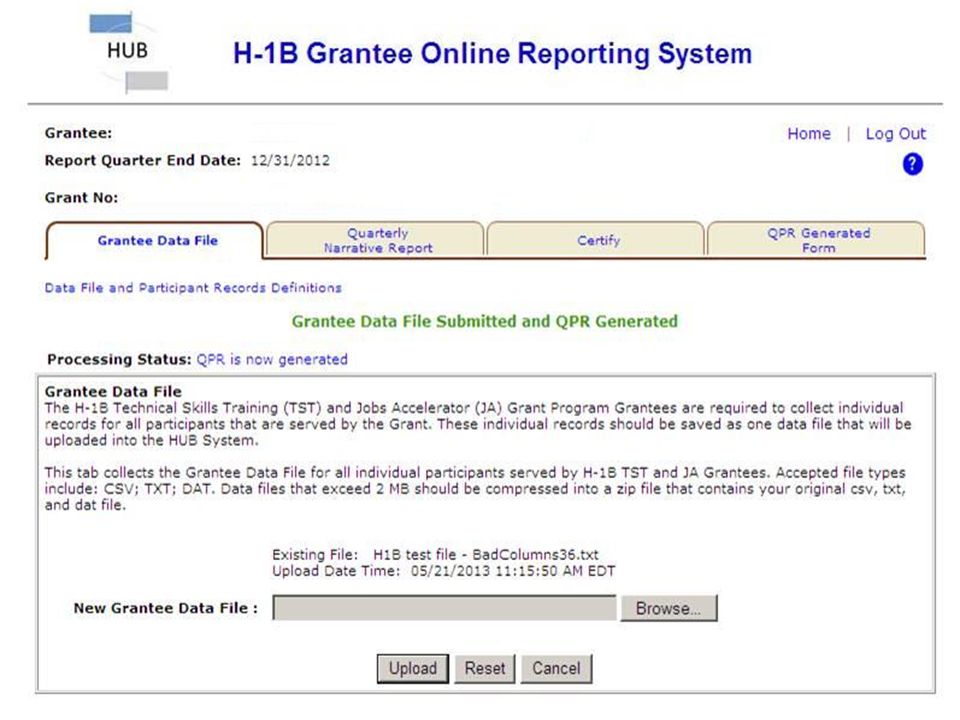The image size is (960, 720).
Task: Click the report date '12/31/2012'
Action: pyautogui.click(x=290, y=160)
